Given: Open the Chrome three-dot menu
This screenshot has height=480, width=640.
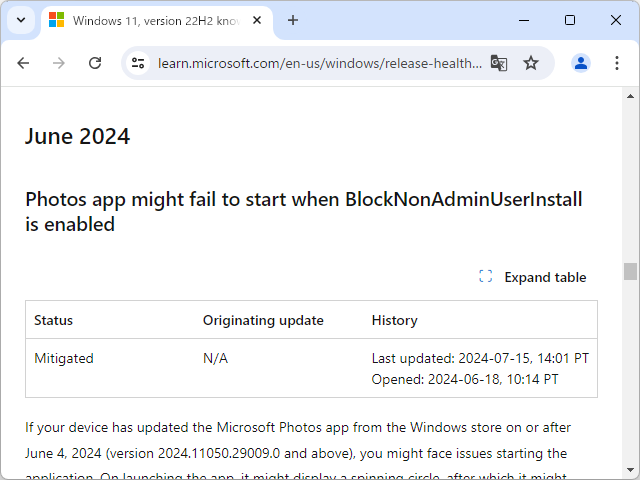Looking at the screenshot, I should [615, 63].
